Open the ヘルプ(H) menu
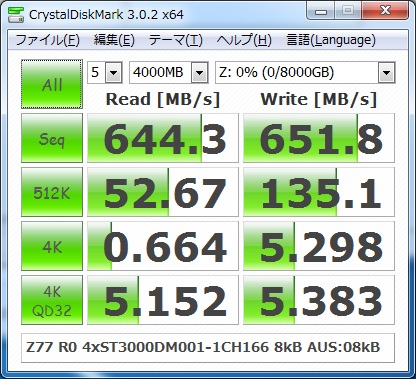The width and height of the screenshot is (416, 379). 244,40
